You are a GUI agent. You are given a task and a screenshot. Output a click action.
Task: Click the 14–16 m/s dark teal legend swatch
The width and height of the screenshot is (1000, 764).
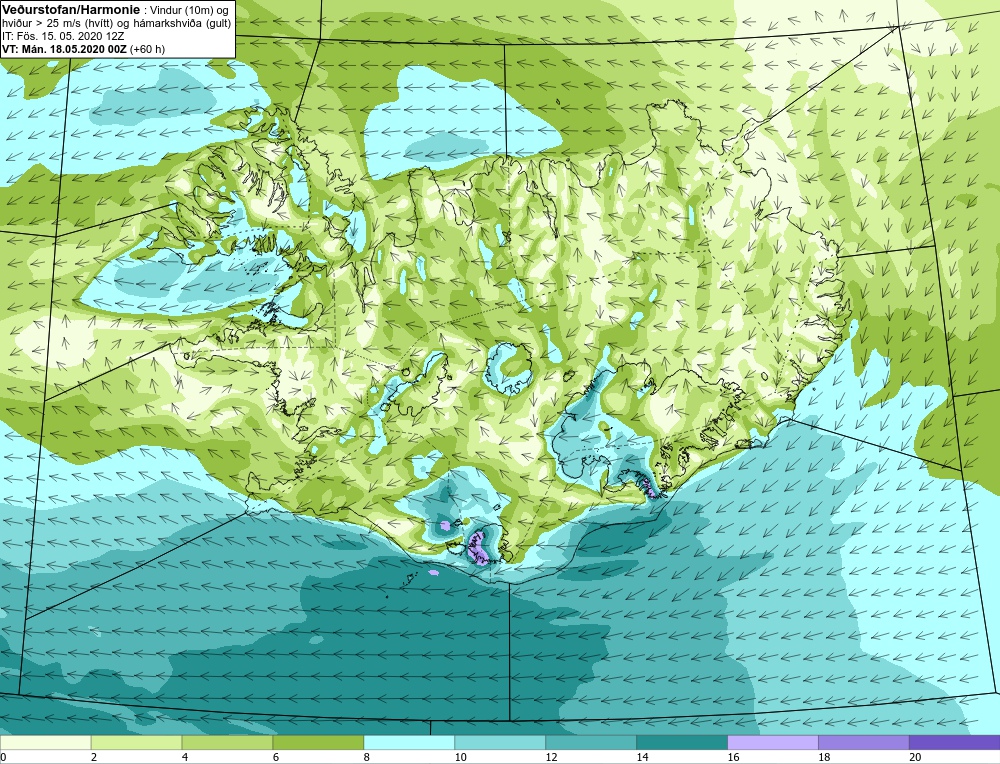click(682, 742)
